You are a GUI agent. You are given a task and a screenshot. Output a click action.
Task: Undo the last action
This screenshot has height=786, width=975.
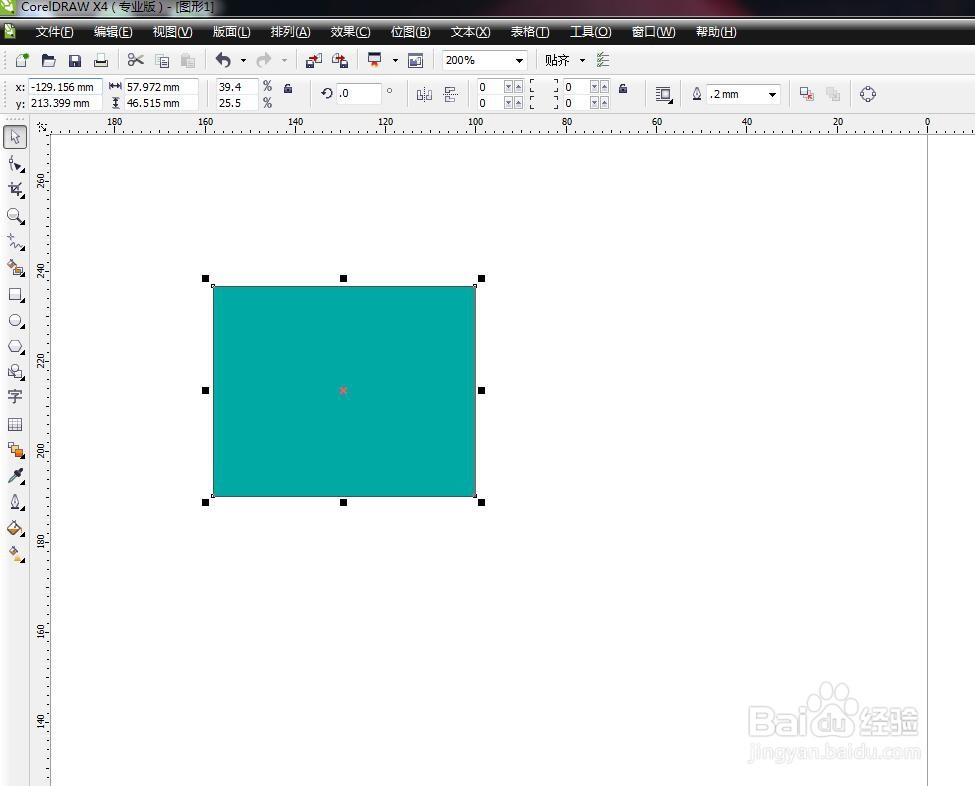click(x=223, y=60)
